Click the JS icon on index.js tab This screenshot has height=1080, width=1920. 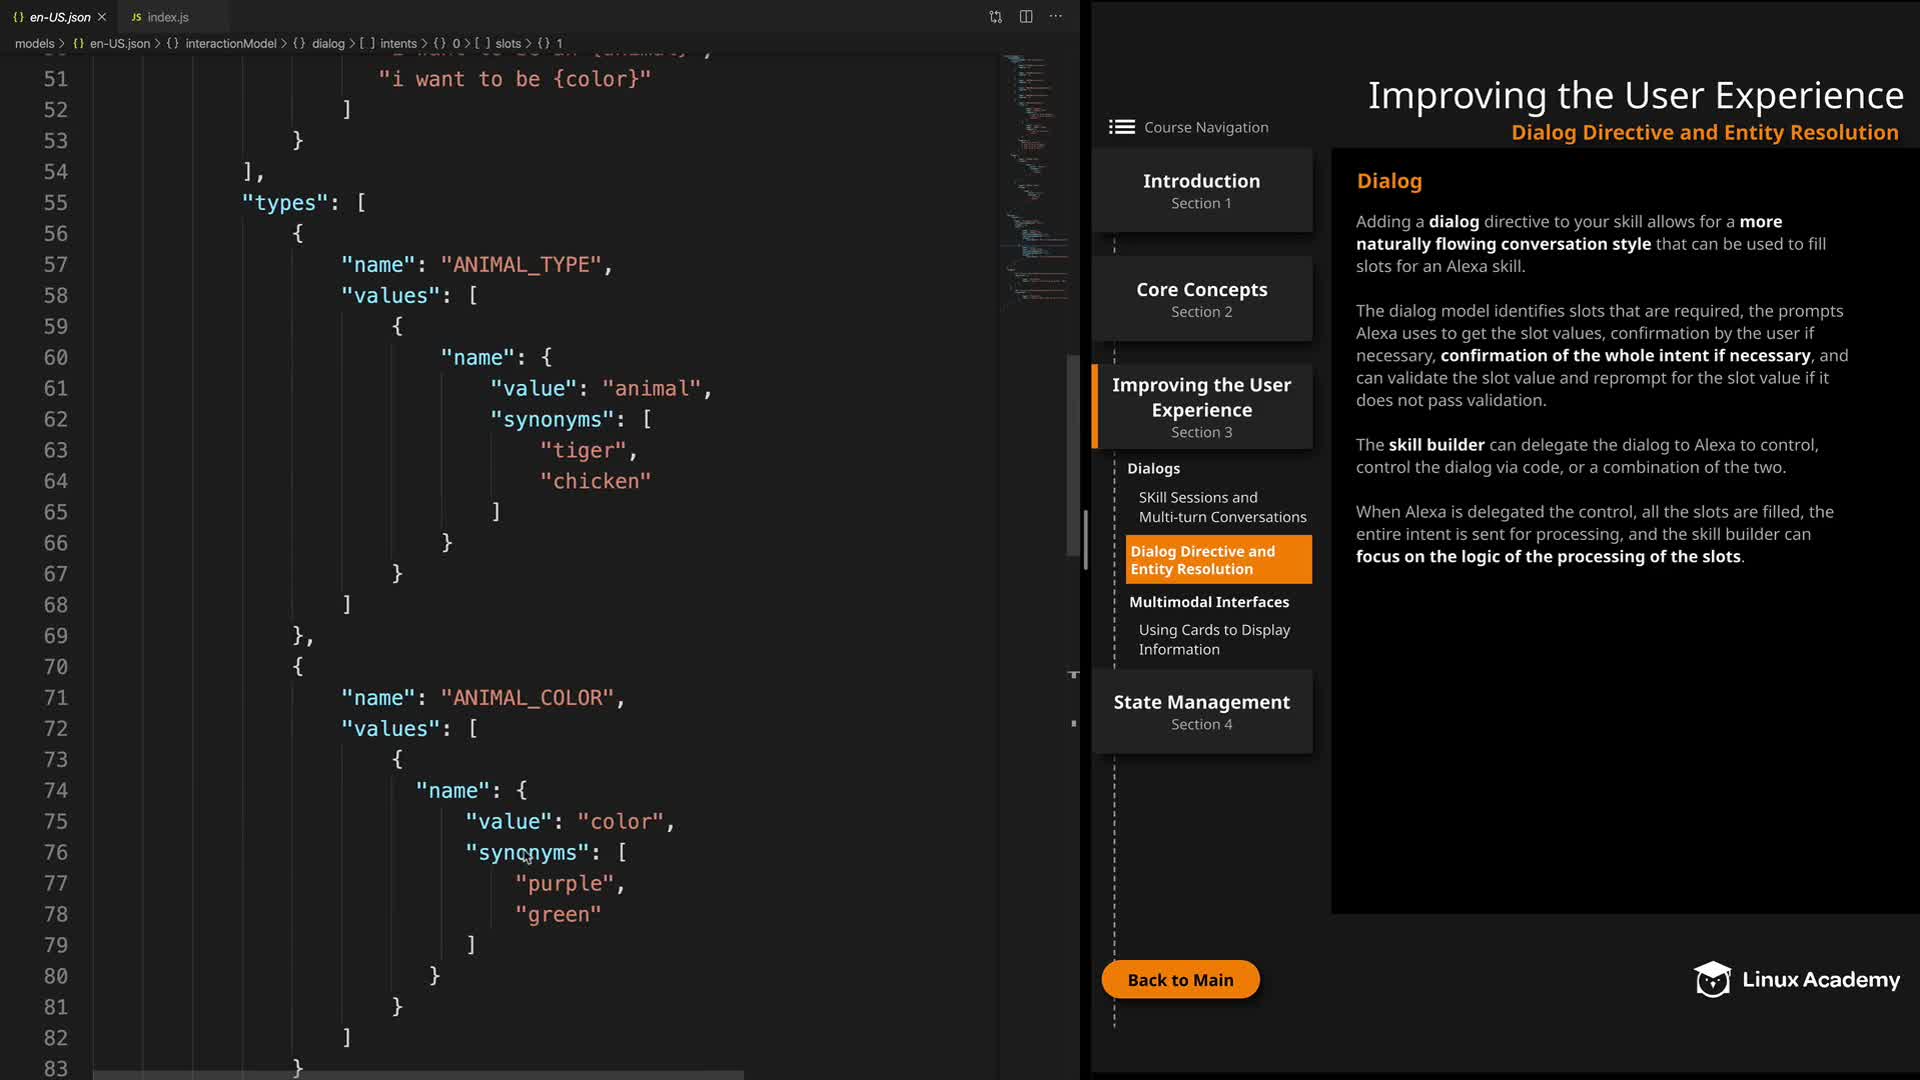pyautogui.click(x=136, y=17)
